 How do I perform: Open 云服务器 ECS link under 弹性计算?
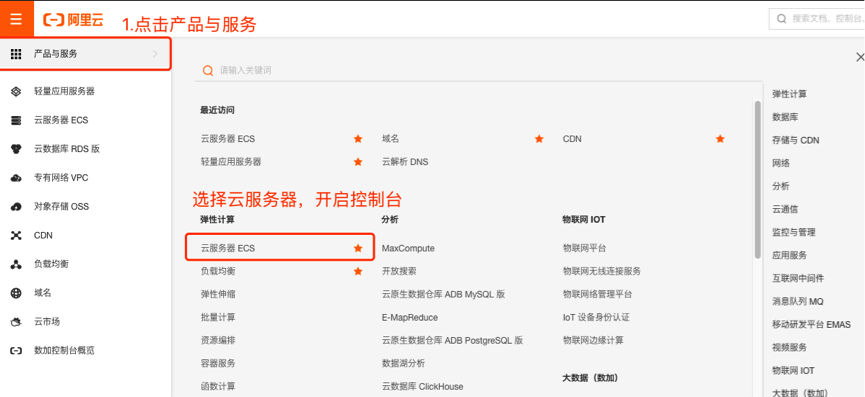tap(228, 249)
